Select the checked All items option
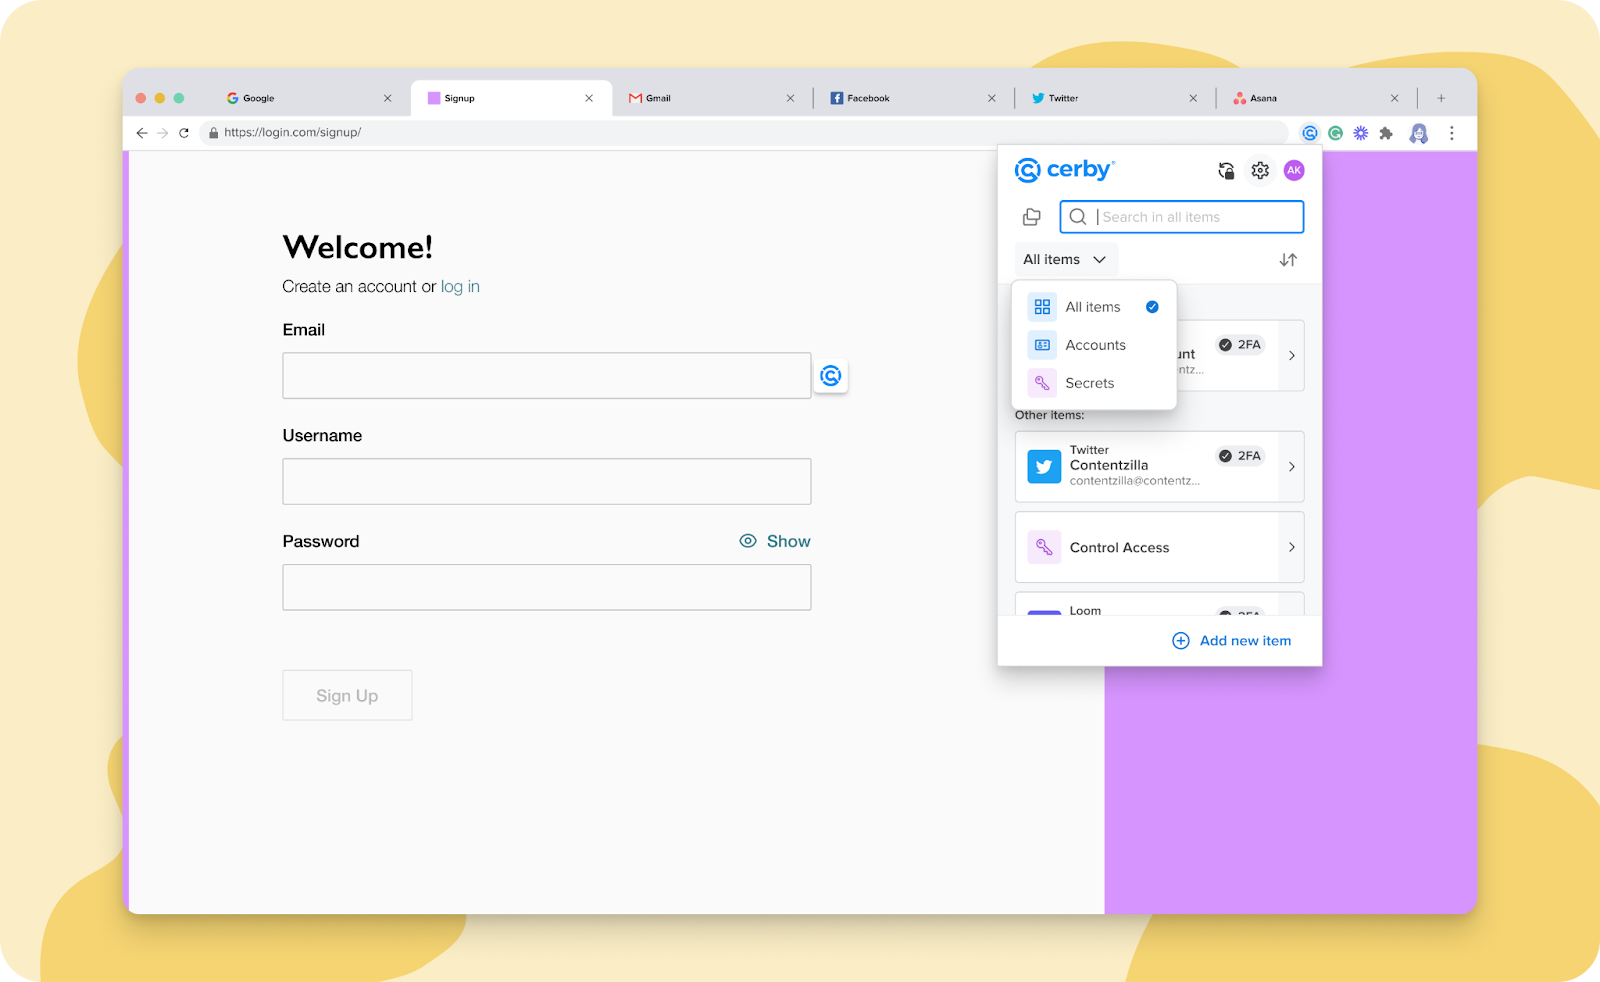The width and height of the screenshot is (1600, 982). 1094,307
